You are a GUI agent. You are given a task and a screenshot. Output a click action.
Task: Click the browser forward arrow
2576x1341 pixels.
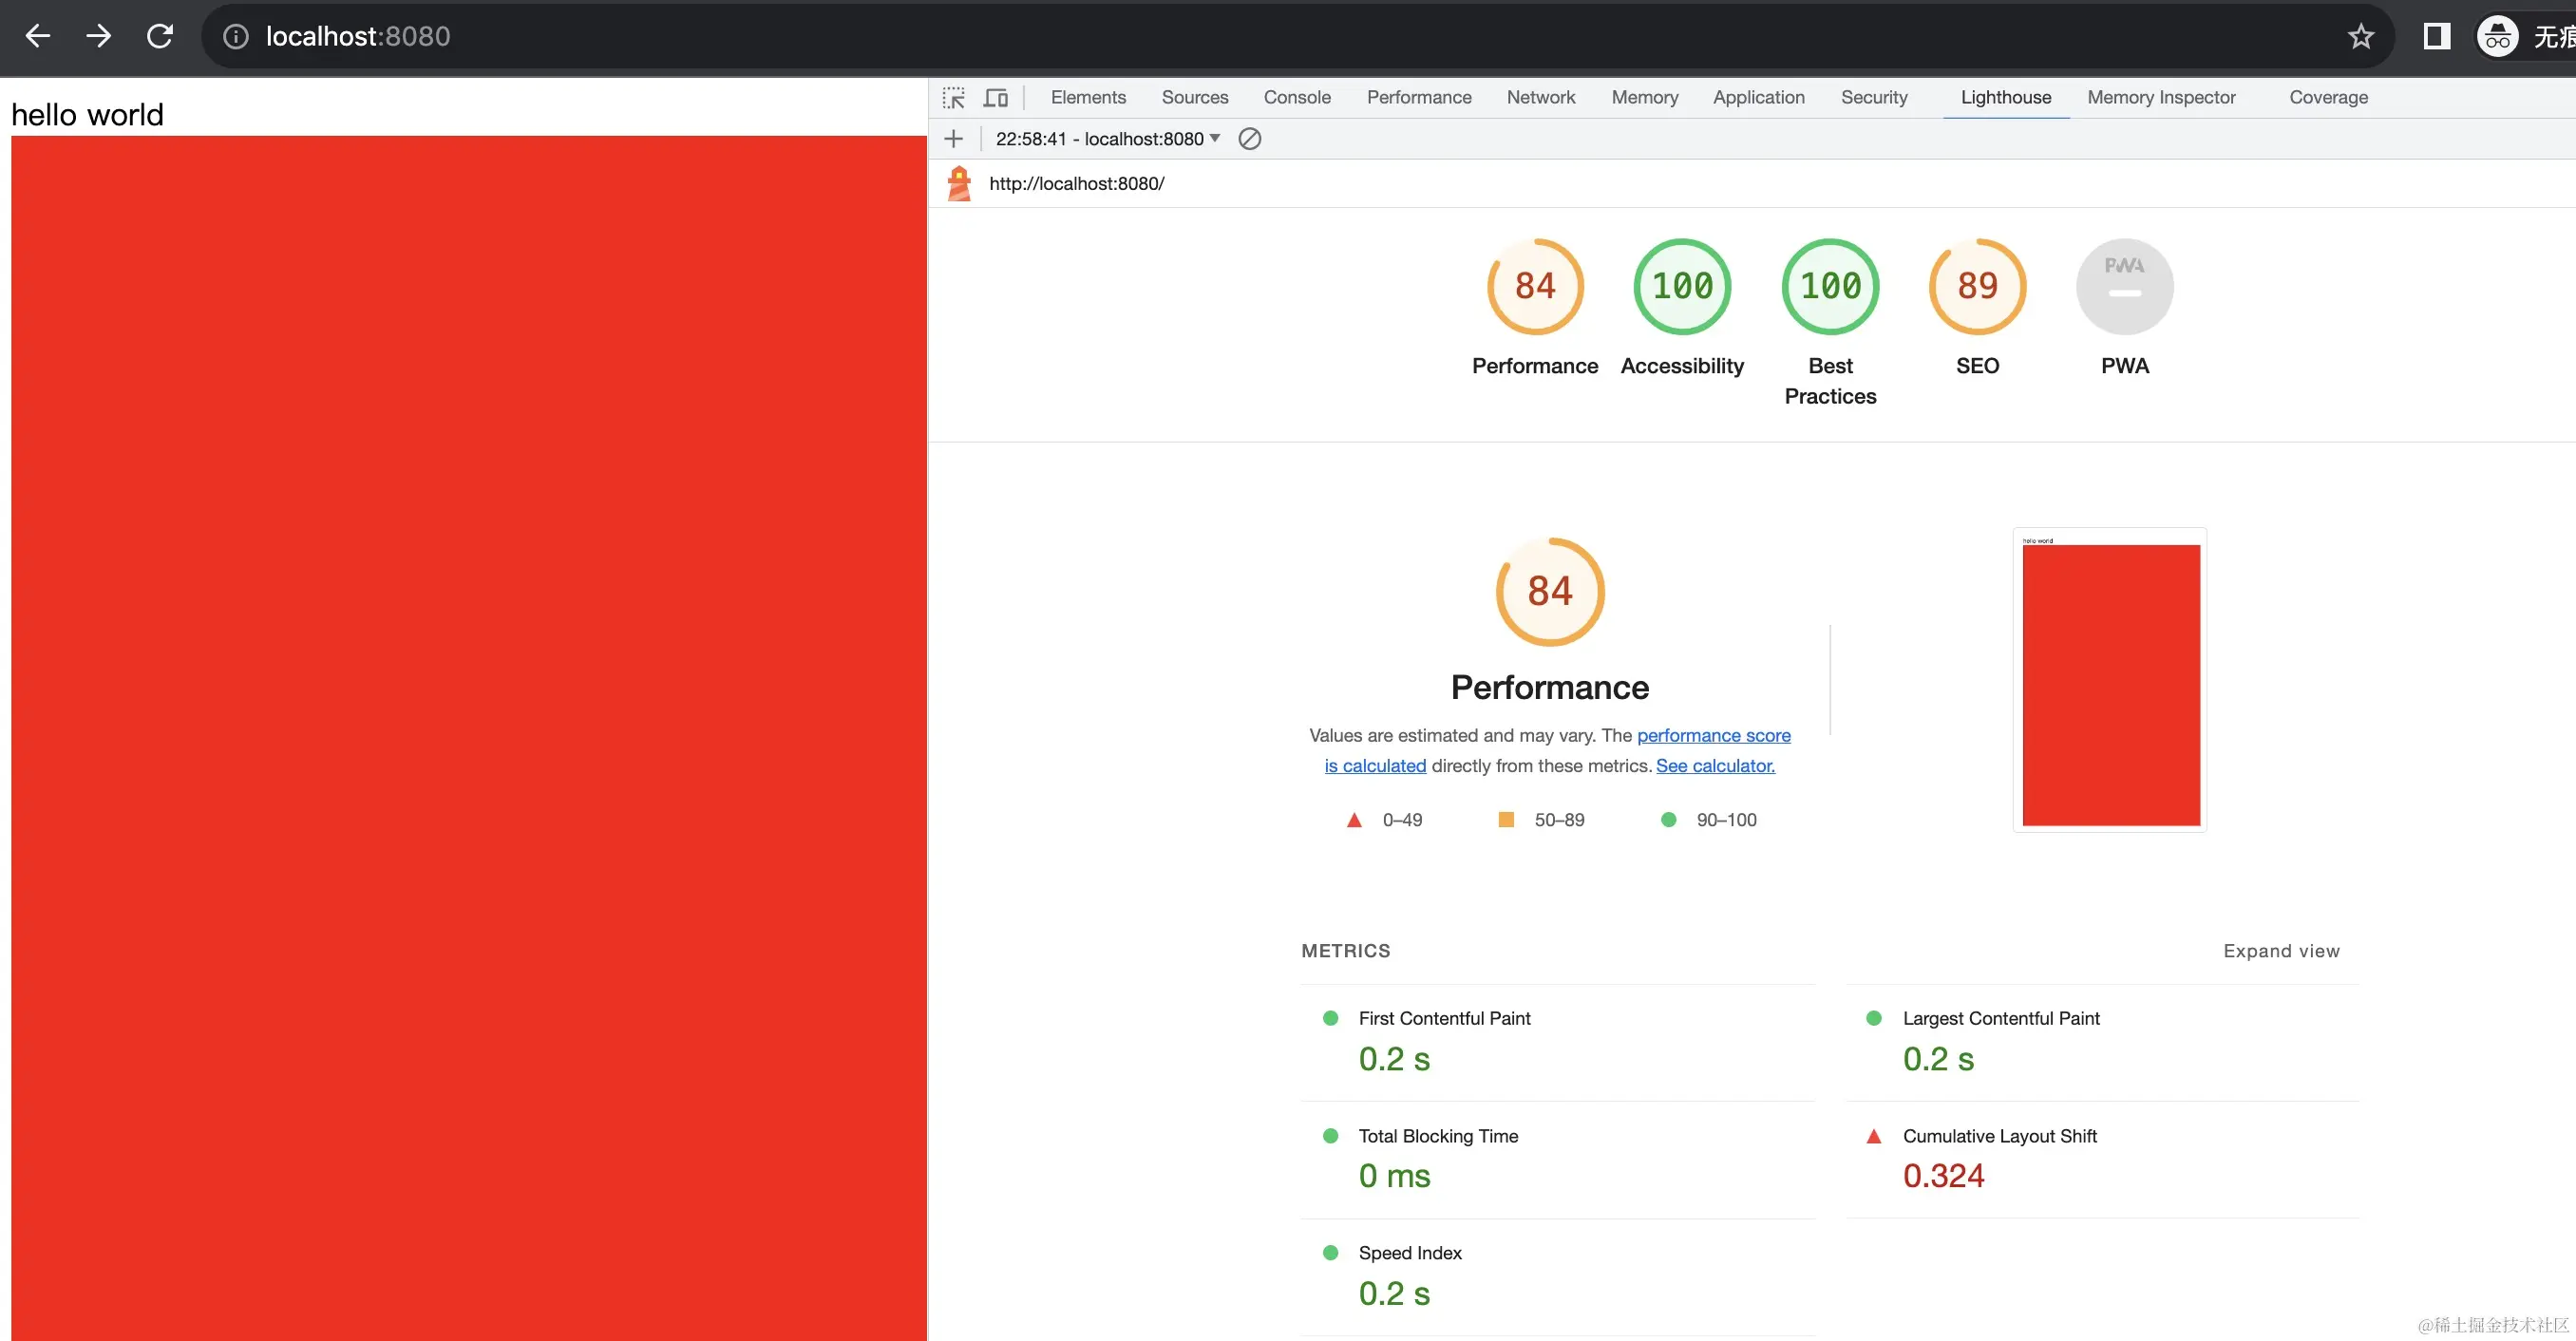coord(98,37)
